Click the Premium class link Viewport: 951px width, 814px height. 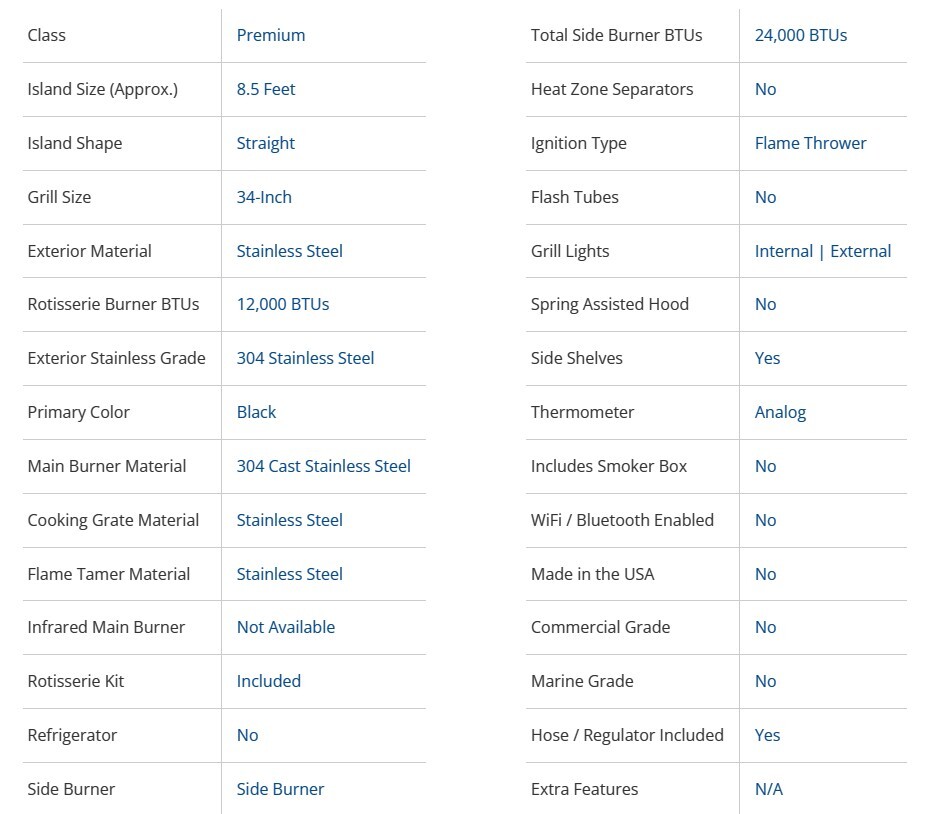tap(270, 35)
